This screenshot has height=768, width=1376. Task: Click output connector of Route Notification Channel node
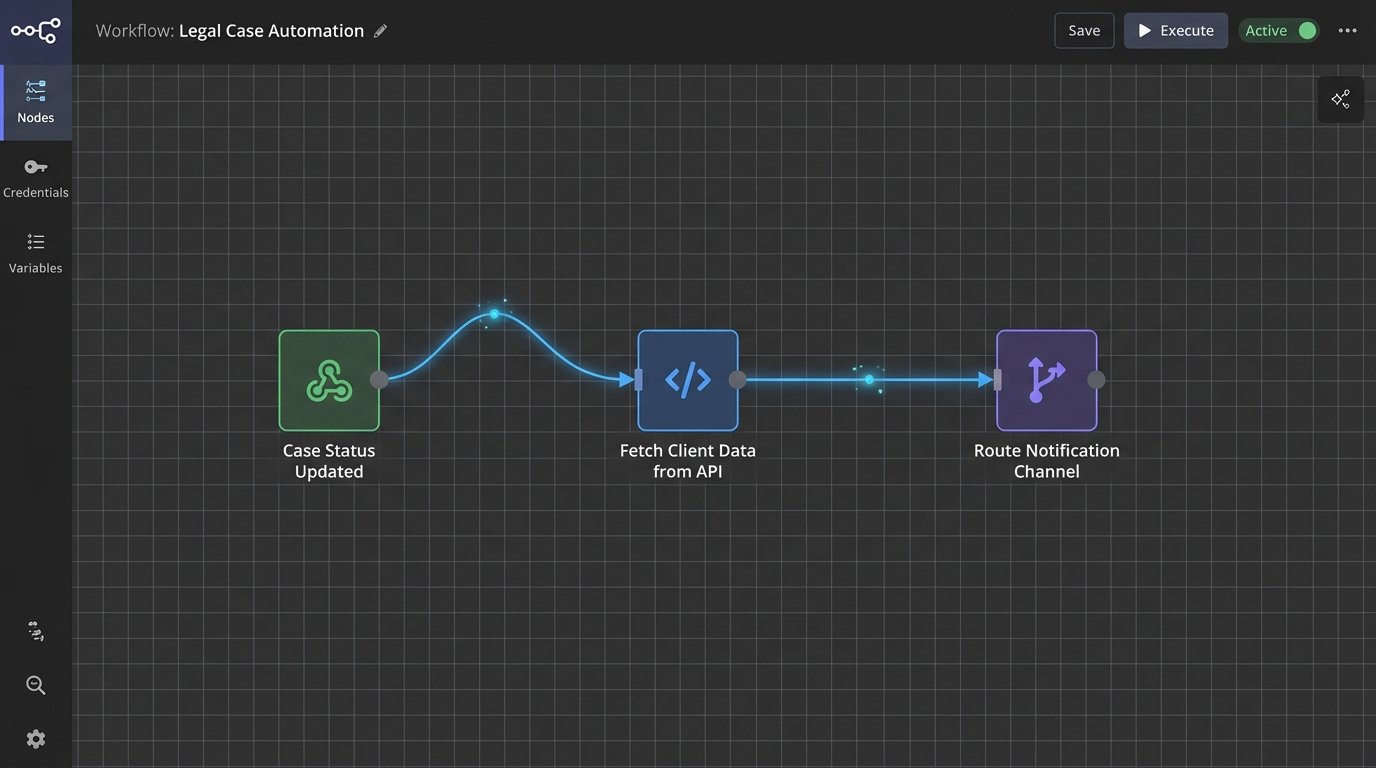coord(1096,379)
